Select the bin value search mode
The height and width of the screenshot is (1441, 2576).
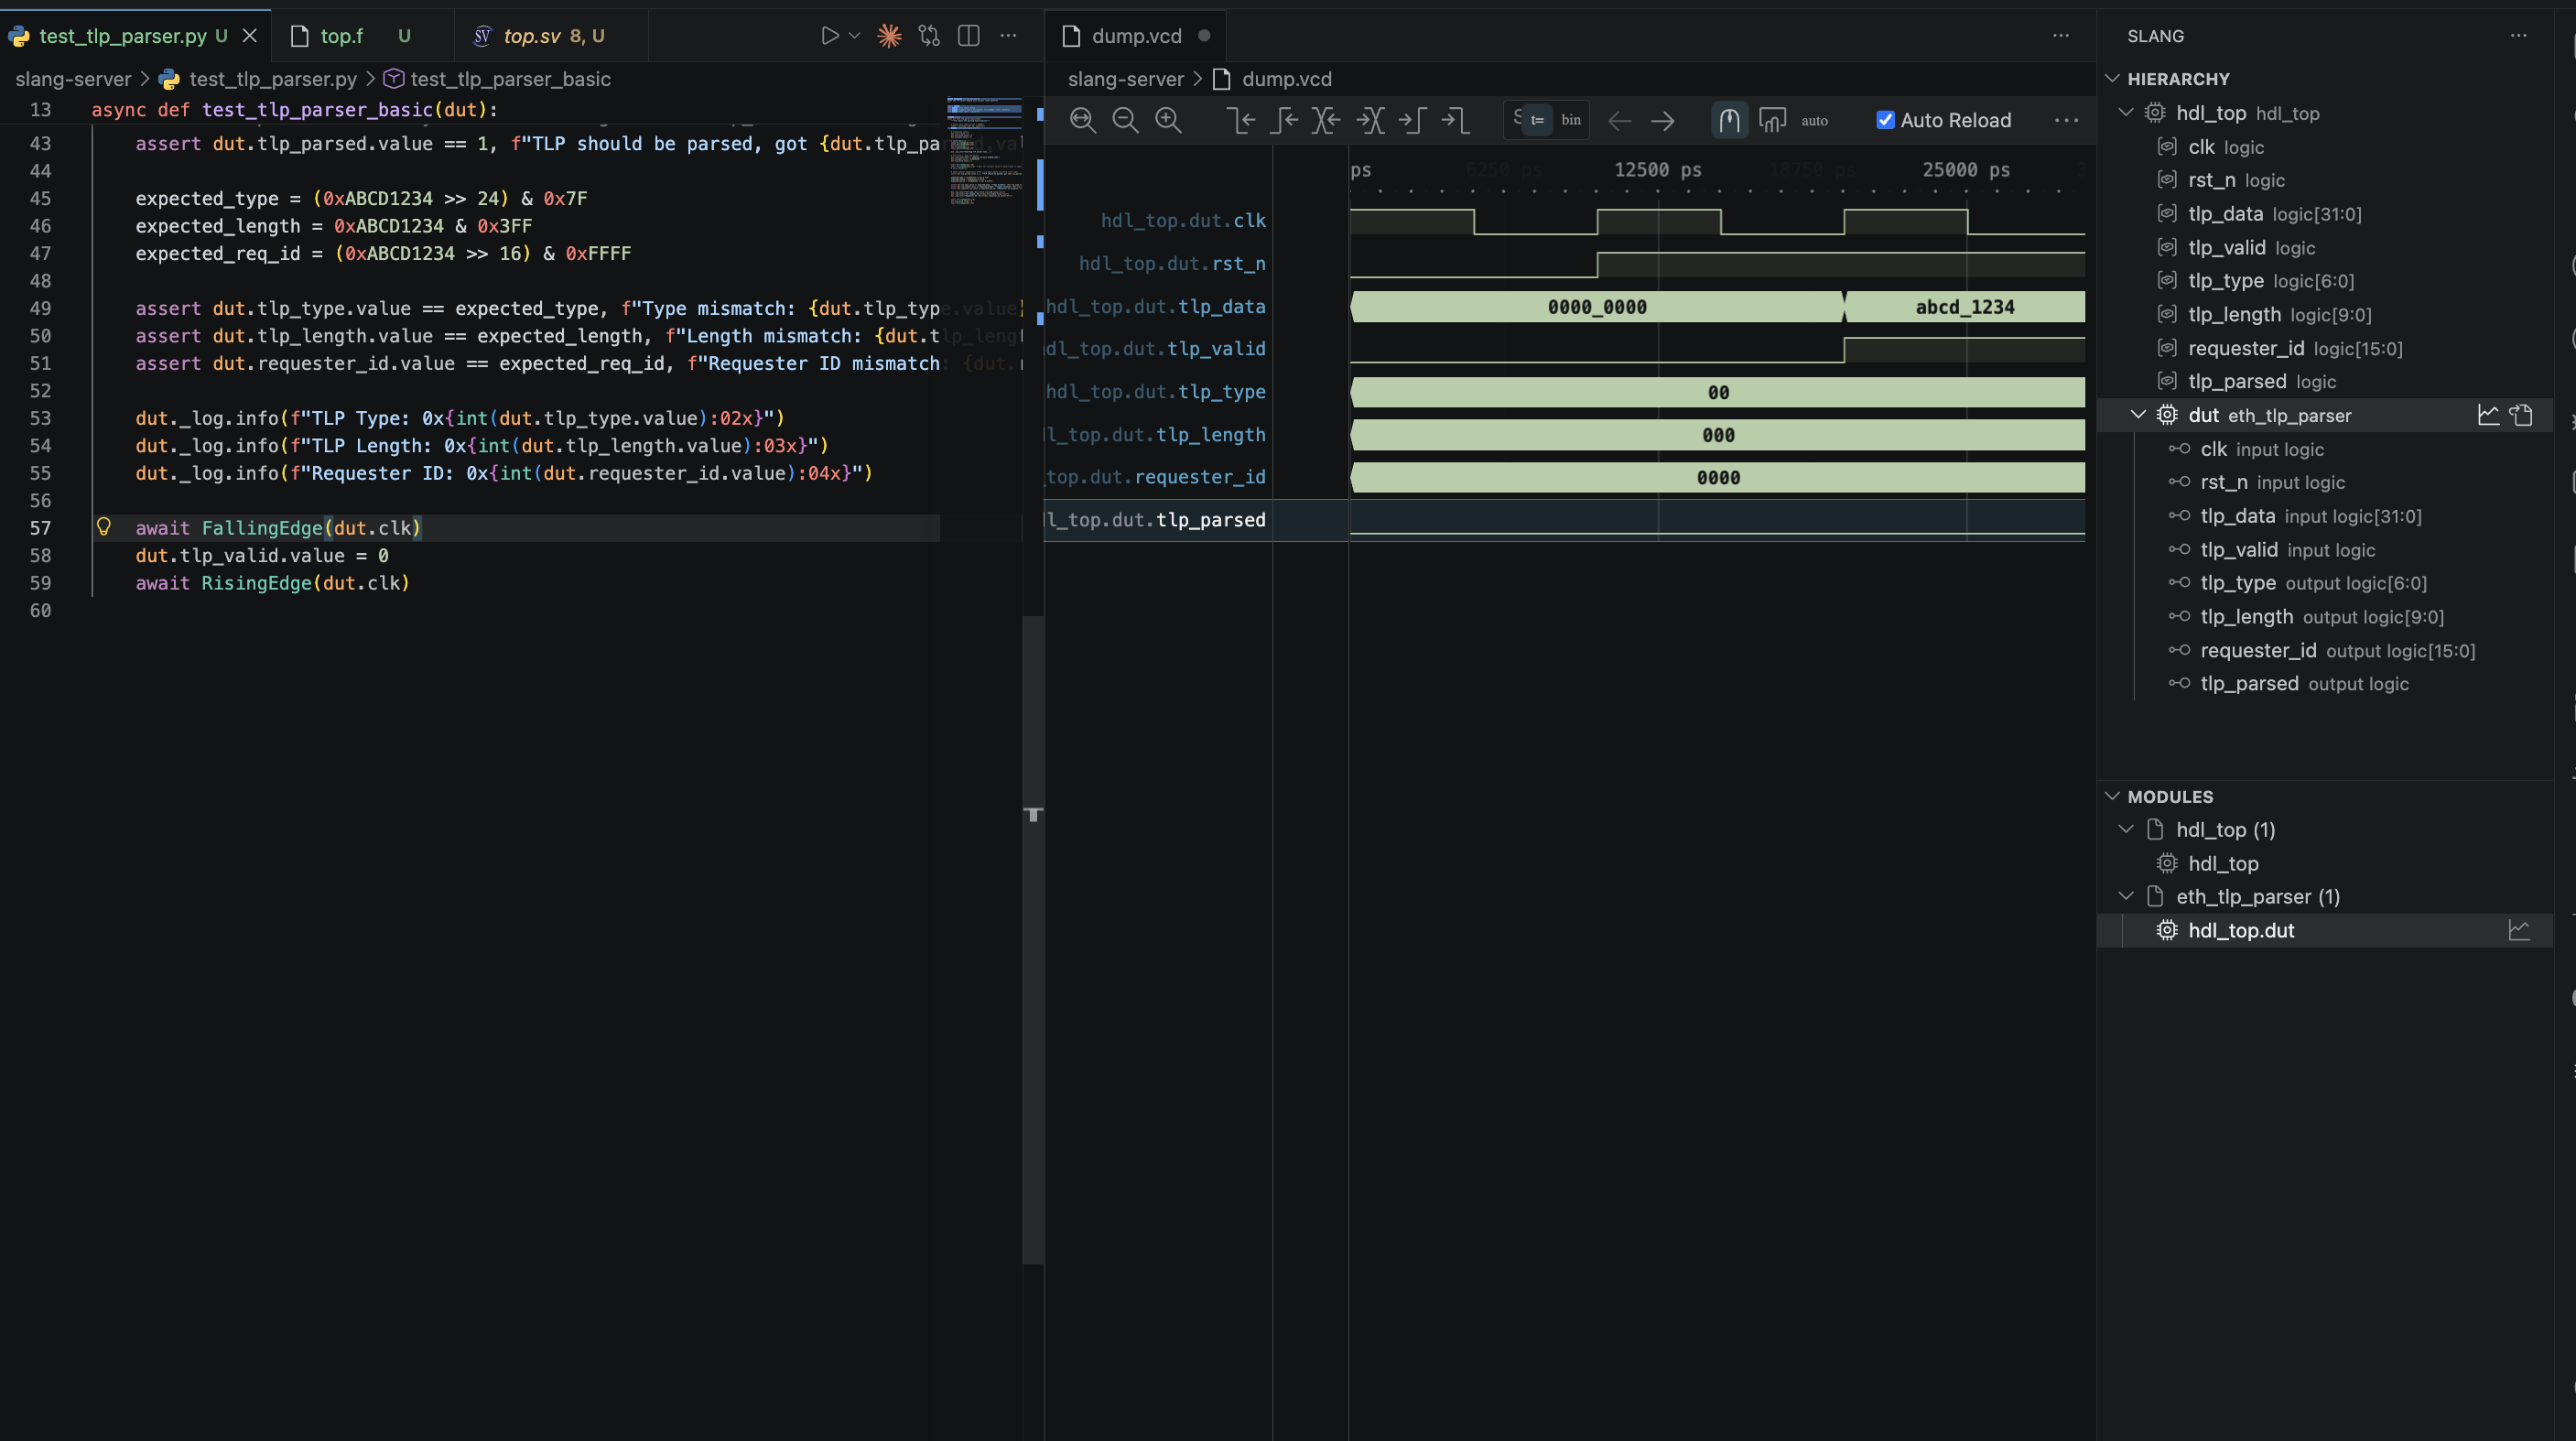pos(1571,120)
